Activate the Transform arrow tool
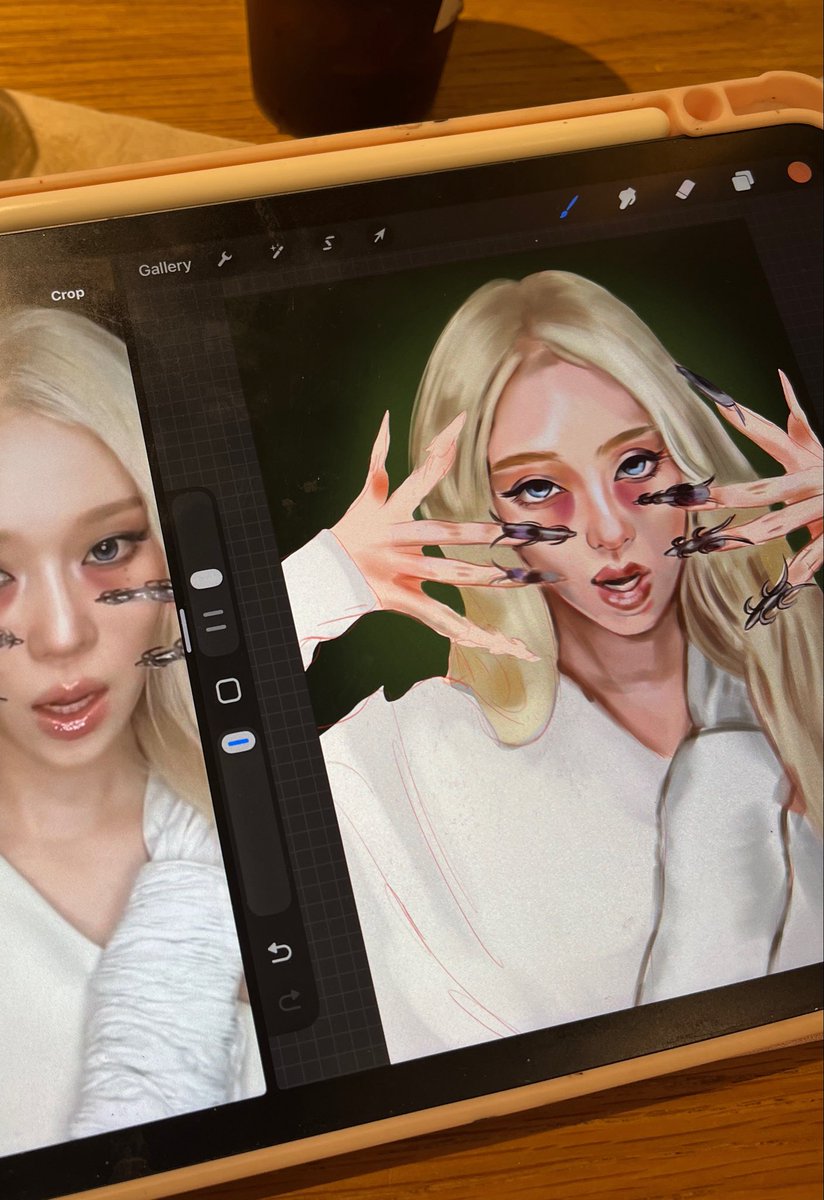This screenshot has height=1200, width=824. pyautogui.click(x=379, y=236)
